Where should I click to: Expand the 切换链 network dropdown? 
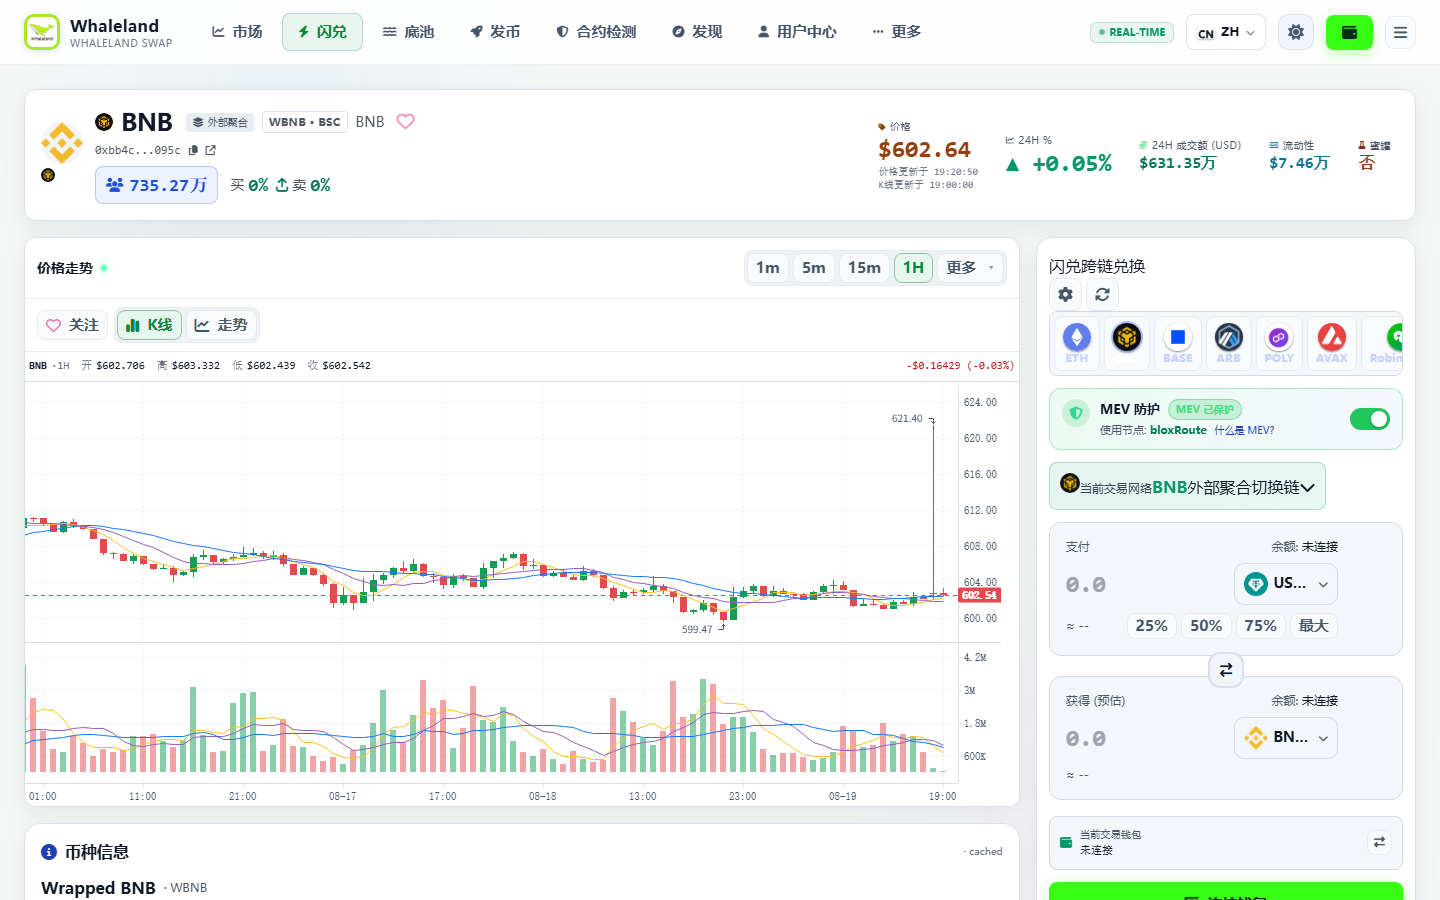point(1187,487)
